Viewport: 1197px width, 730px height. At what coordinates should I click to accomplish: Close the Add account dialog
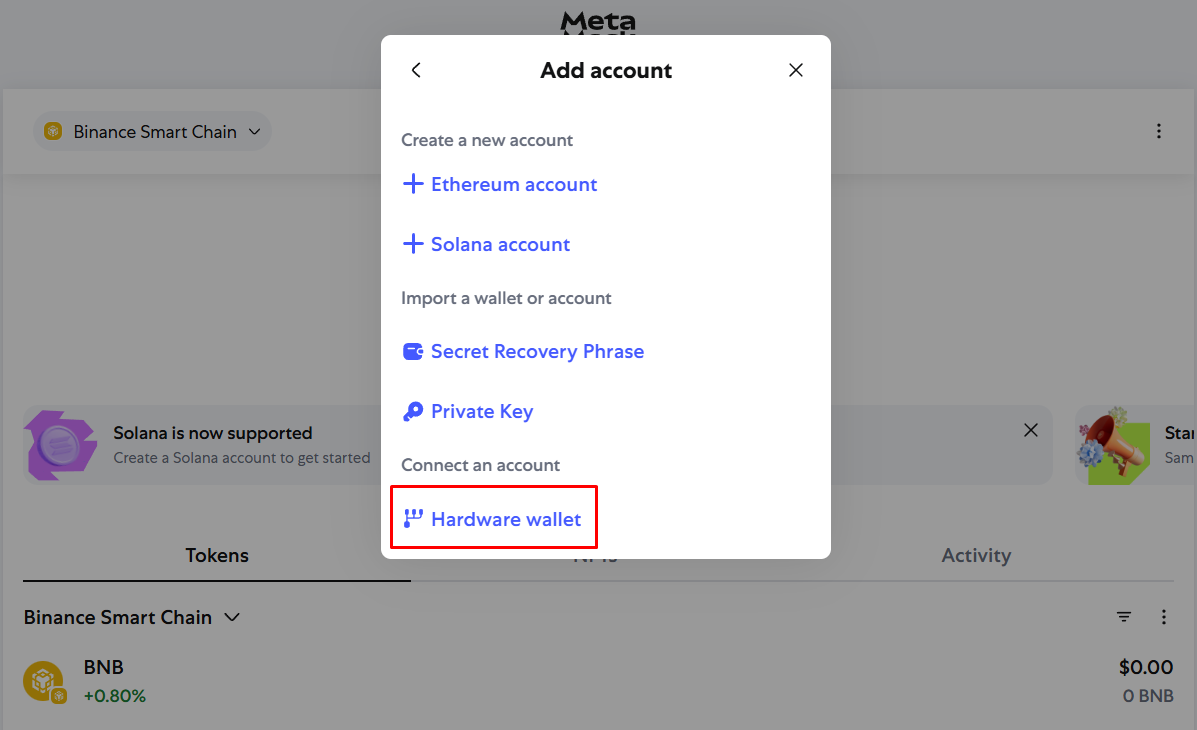tap(795, 70)
